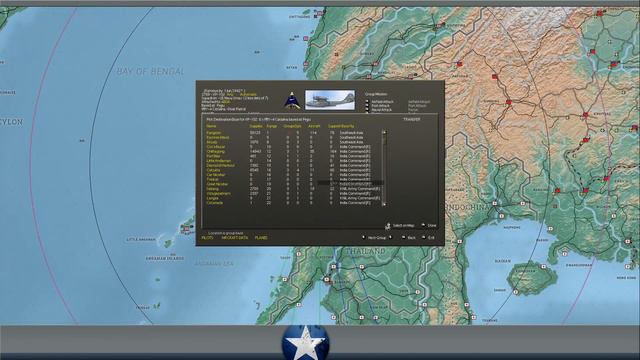Sort by the Supplies column header
This screenshot has height=360, width=640.
click(256, 126)
